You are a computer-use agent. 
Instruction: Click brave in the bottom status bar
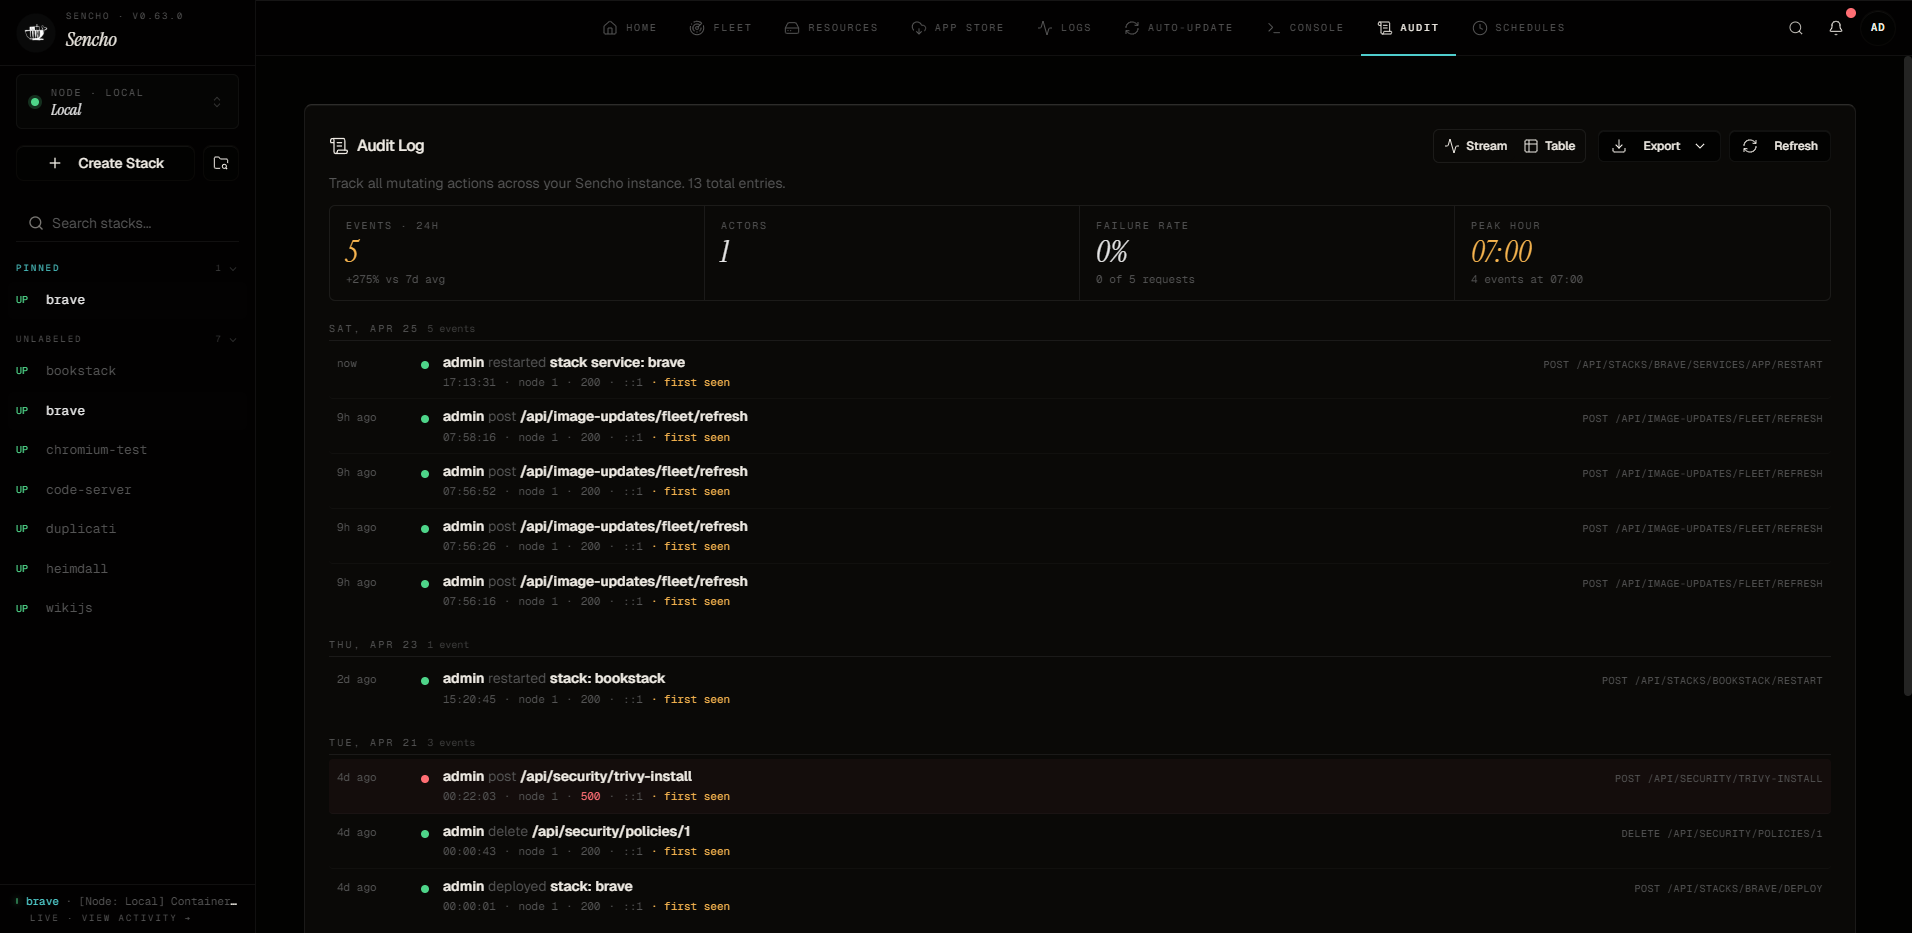[42, 901]
